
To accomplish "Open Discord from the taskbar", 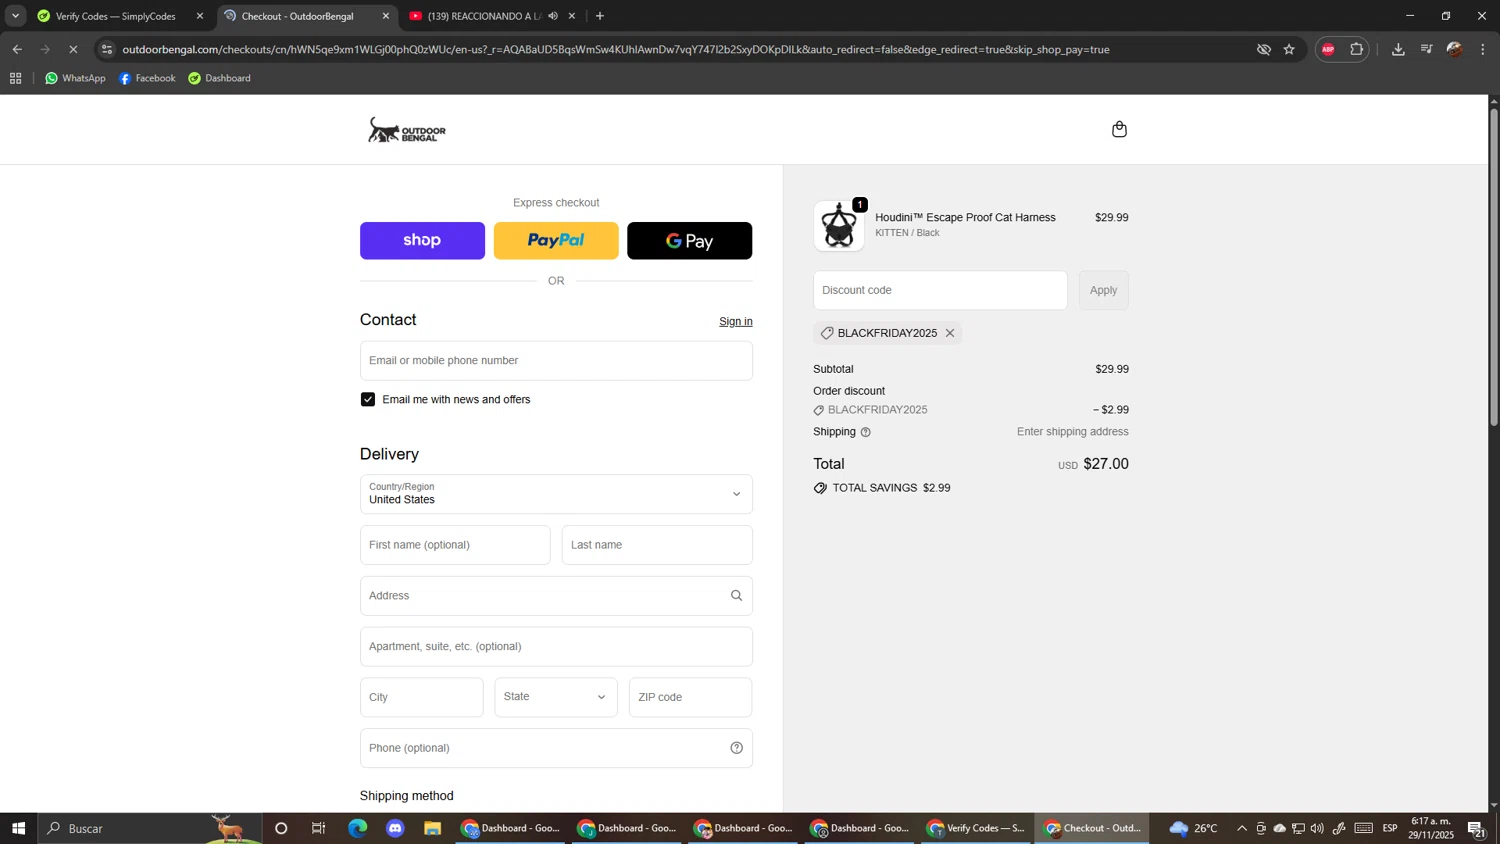I will coord(395,828).
